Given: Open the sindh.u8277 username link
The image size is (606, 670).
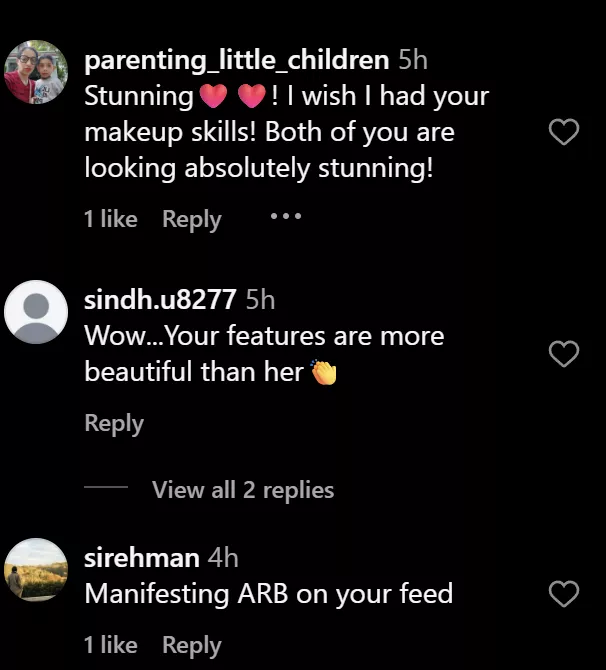Looking at the screenshot, I should 160,299.
